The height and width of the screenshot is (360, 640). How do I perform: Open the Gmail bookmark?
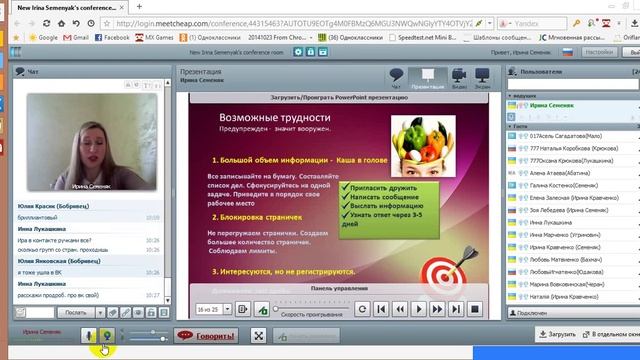(76, 38)
